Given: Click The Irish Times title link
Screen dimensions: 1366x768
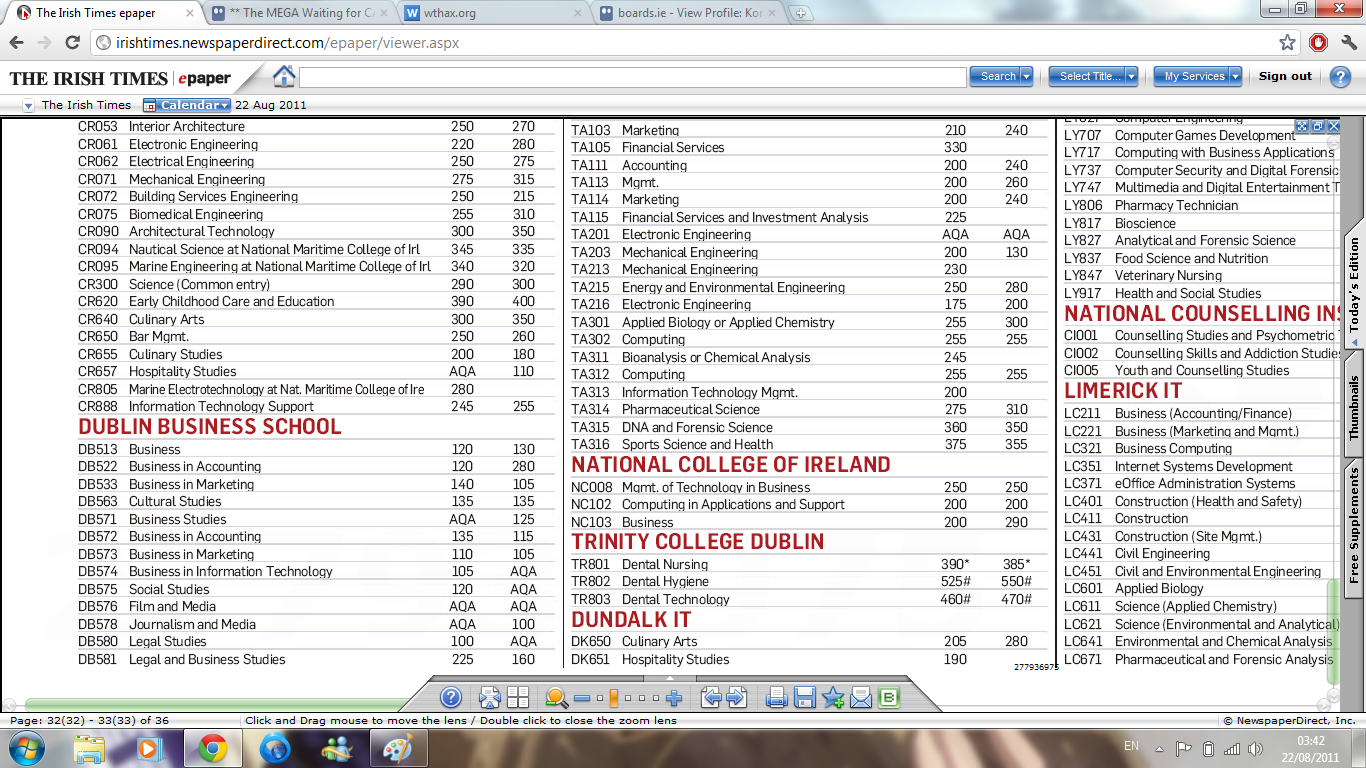Looking at the screenshot, I should point(86,105).
